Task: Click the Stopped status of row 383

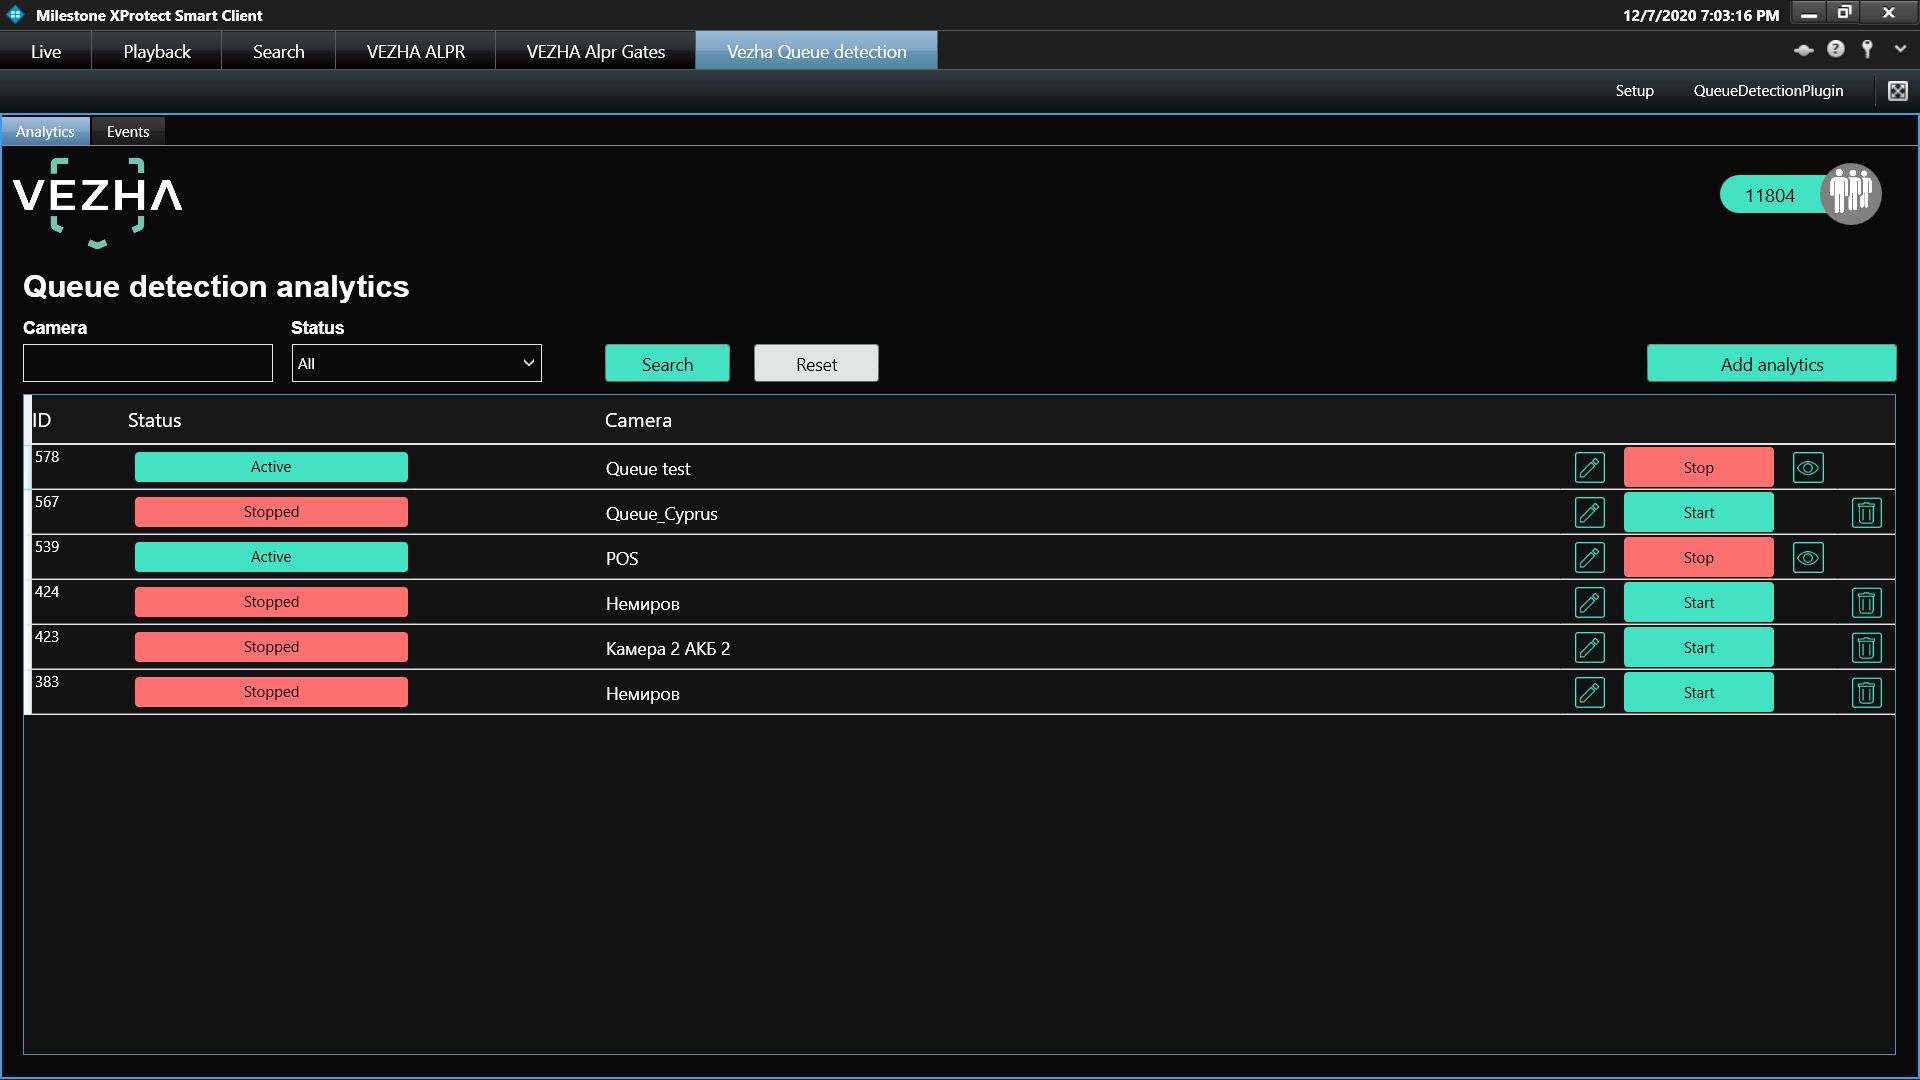Action: pos(271,692)
